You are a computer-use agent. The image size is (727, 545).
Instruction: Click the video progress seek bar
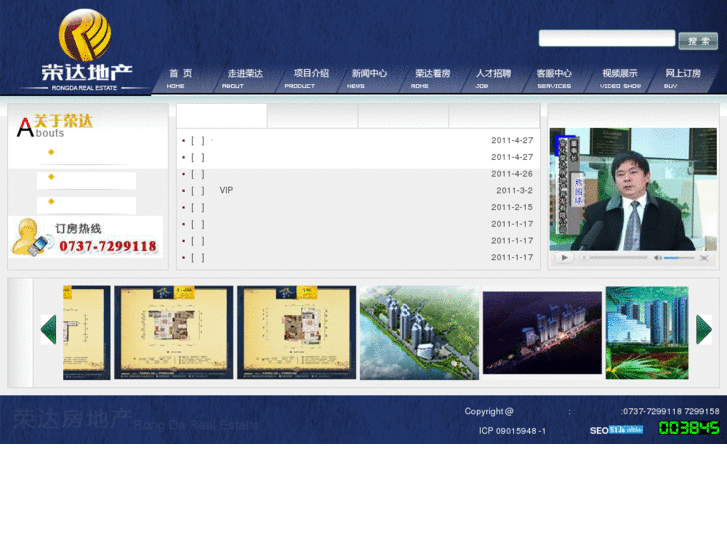coord(615,257)
